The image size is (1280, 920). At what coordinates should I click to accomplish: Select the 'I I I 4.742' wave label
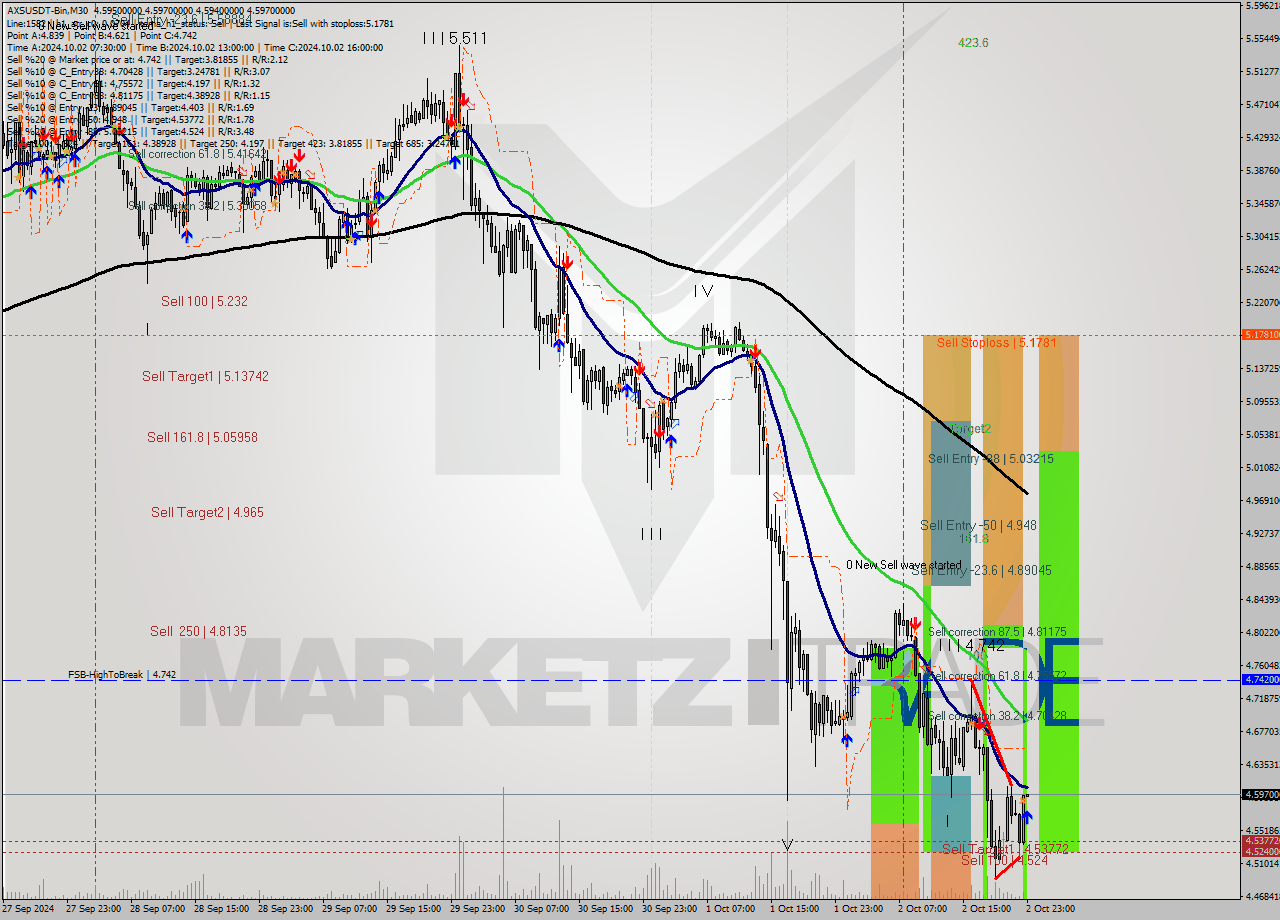pos(971,647)
